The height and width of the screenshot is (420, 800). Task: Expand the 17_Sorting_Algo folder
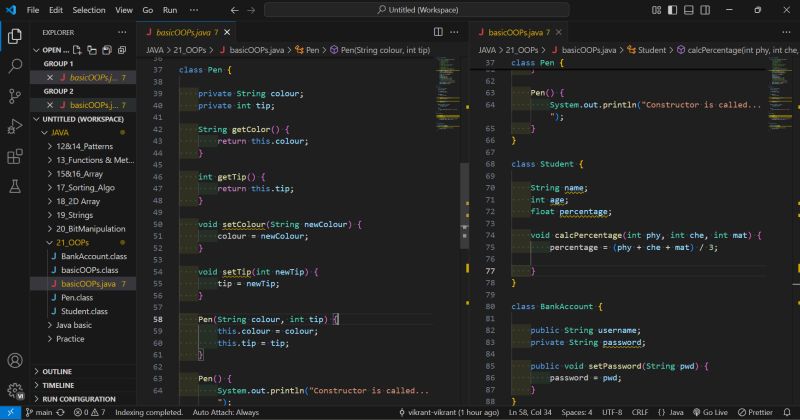click(x=49, y=188)
